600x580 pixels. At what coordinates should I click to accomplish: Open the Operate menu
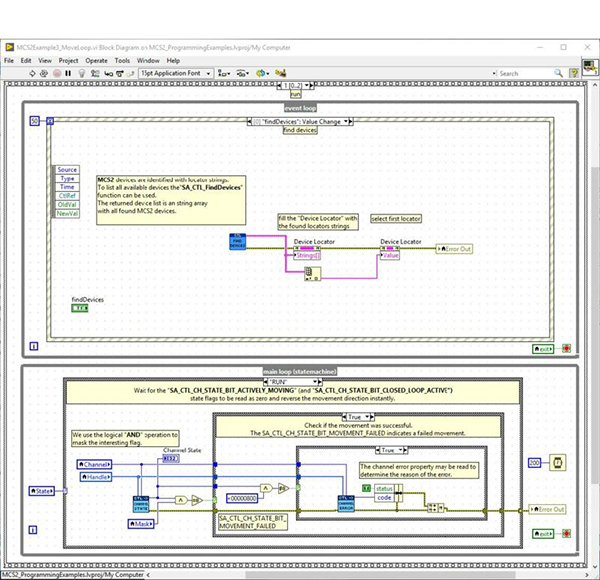click(x=96, y=60)
